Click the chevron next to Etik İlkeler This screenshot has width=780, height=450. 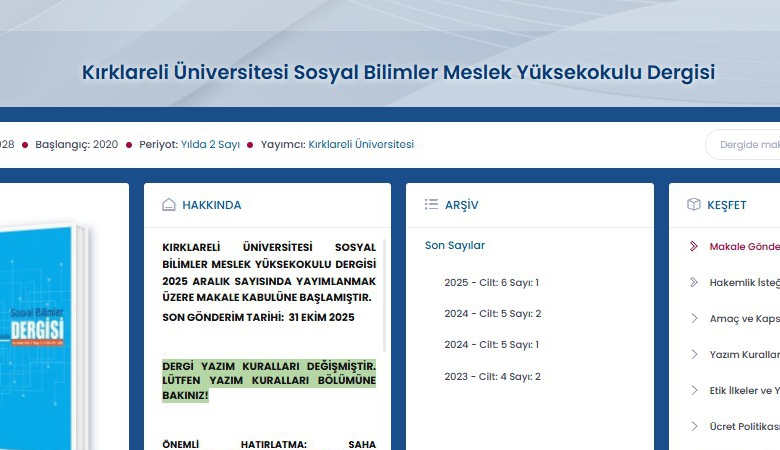694,390
